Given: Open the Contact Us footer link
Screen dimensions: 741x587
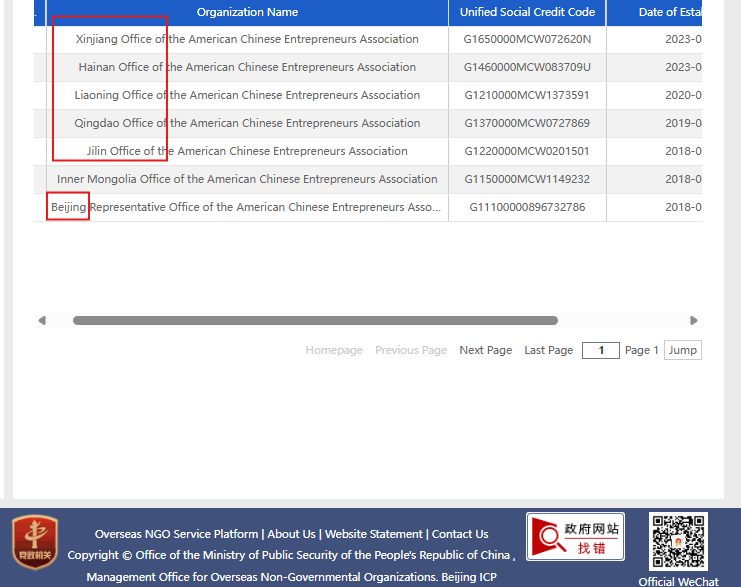Looking at the screenshot, I should pos(460,534).
